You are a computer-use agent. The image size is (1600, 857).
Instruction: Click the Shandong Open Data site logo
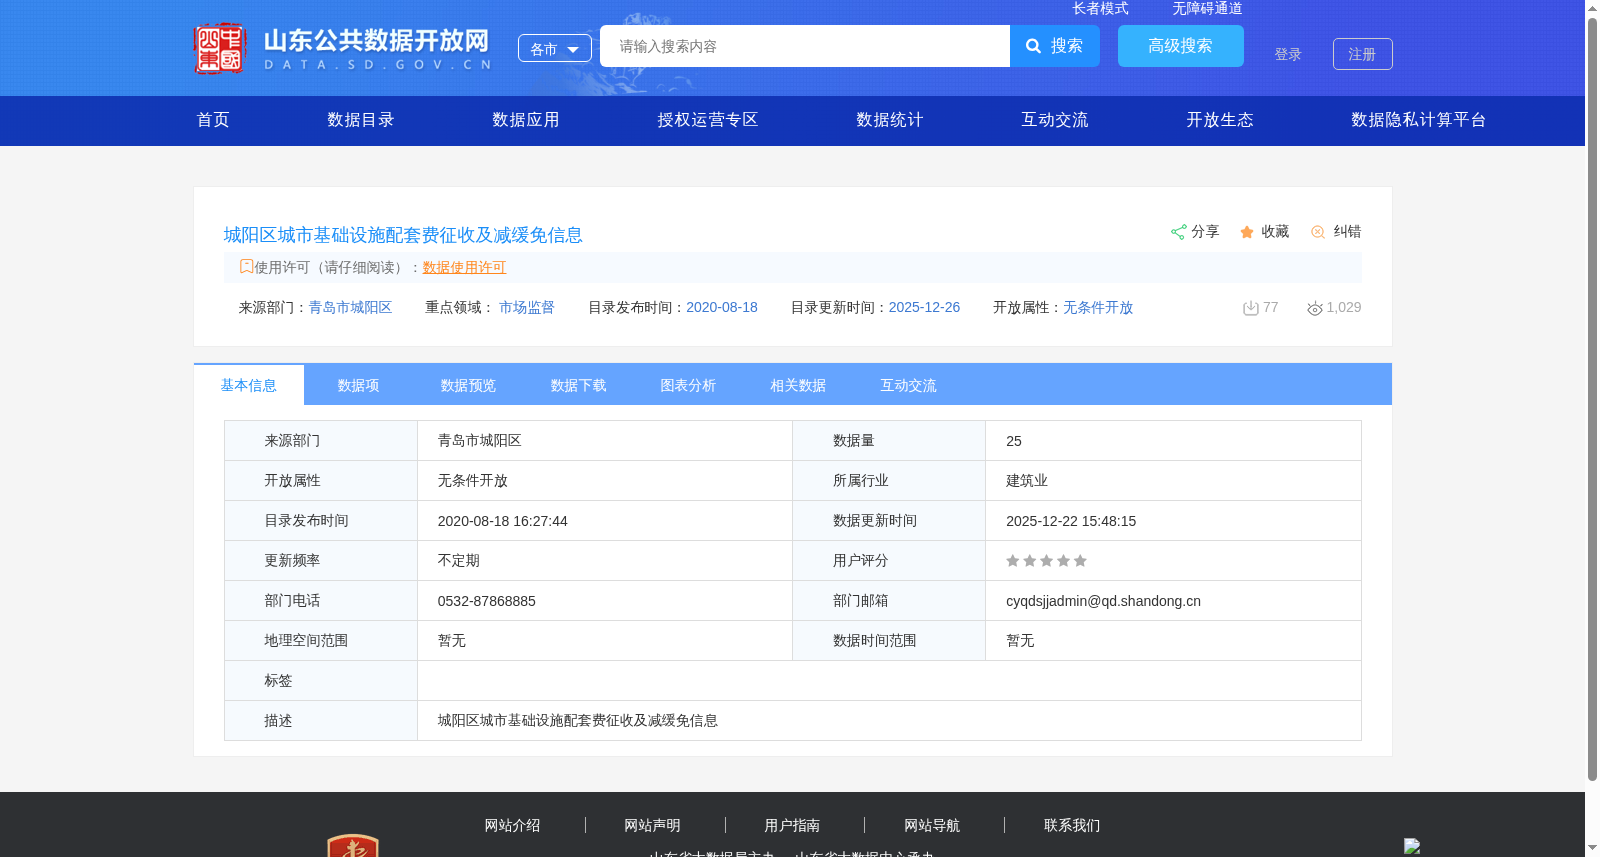coord(342,48)
